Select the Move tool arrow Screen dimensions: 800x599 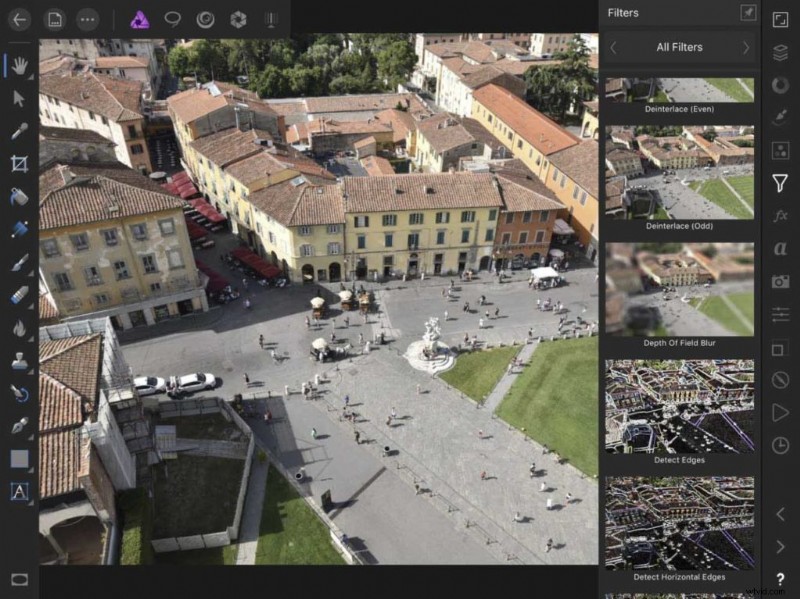[x=19, y=98]
